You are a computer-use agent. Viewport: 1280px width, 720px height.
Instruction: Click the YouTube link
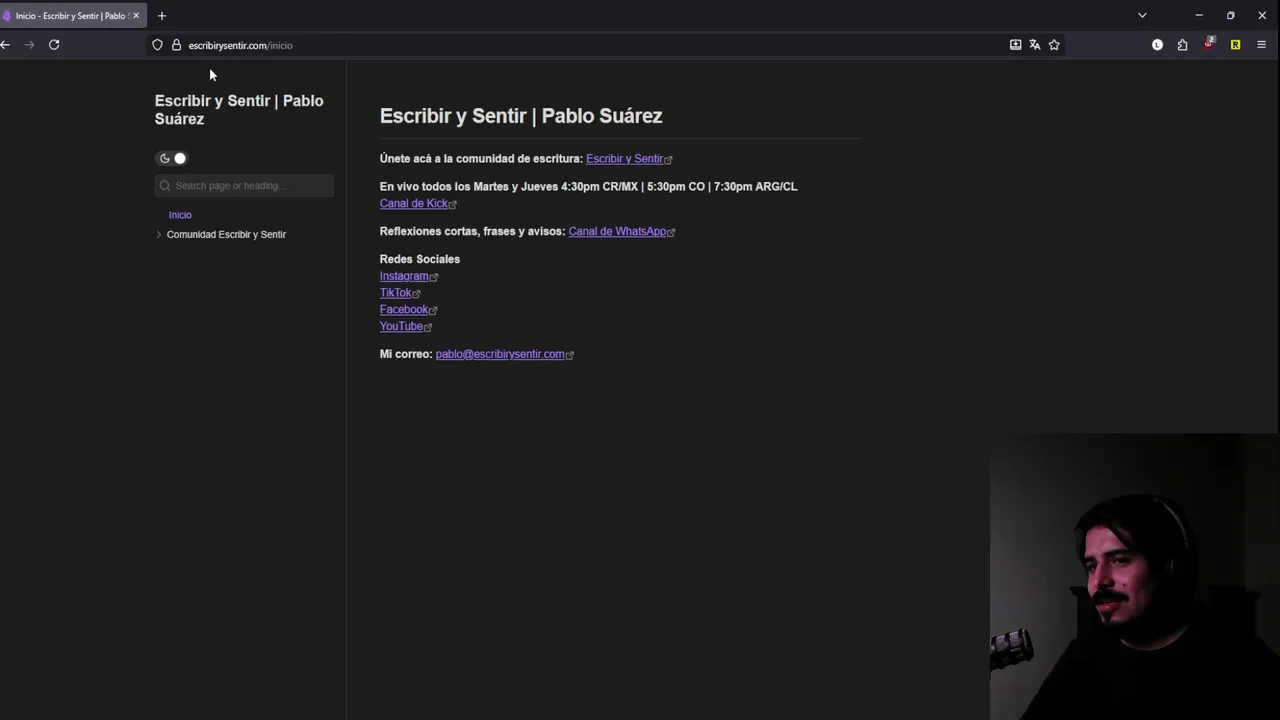pyautogui.click(x=401, y=327)
